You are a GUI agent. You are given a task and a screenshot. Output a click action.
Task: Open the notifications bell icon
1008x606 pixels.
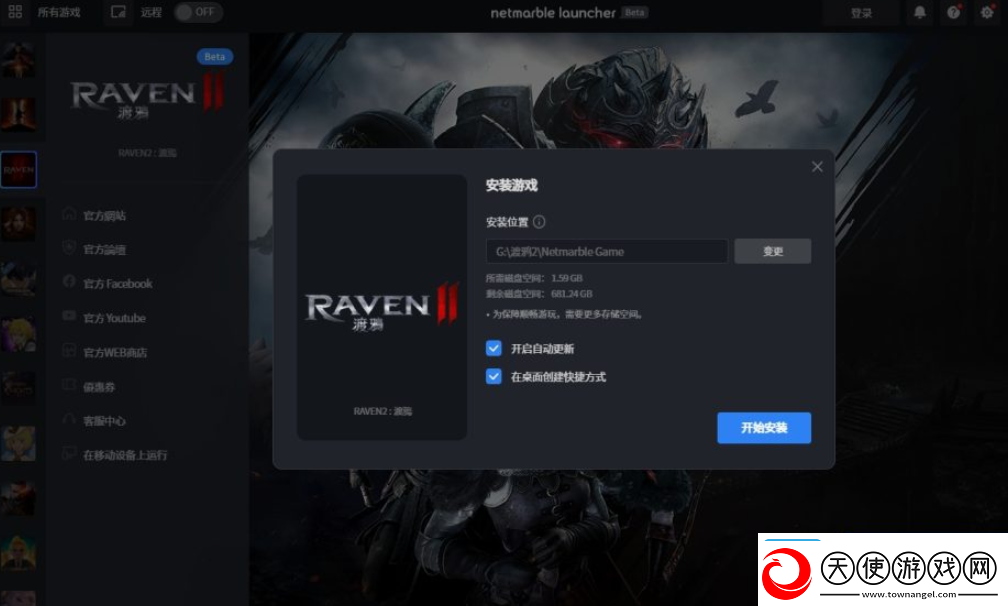(x=920, y=12)
